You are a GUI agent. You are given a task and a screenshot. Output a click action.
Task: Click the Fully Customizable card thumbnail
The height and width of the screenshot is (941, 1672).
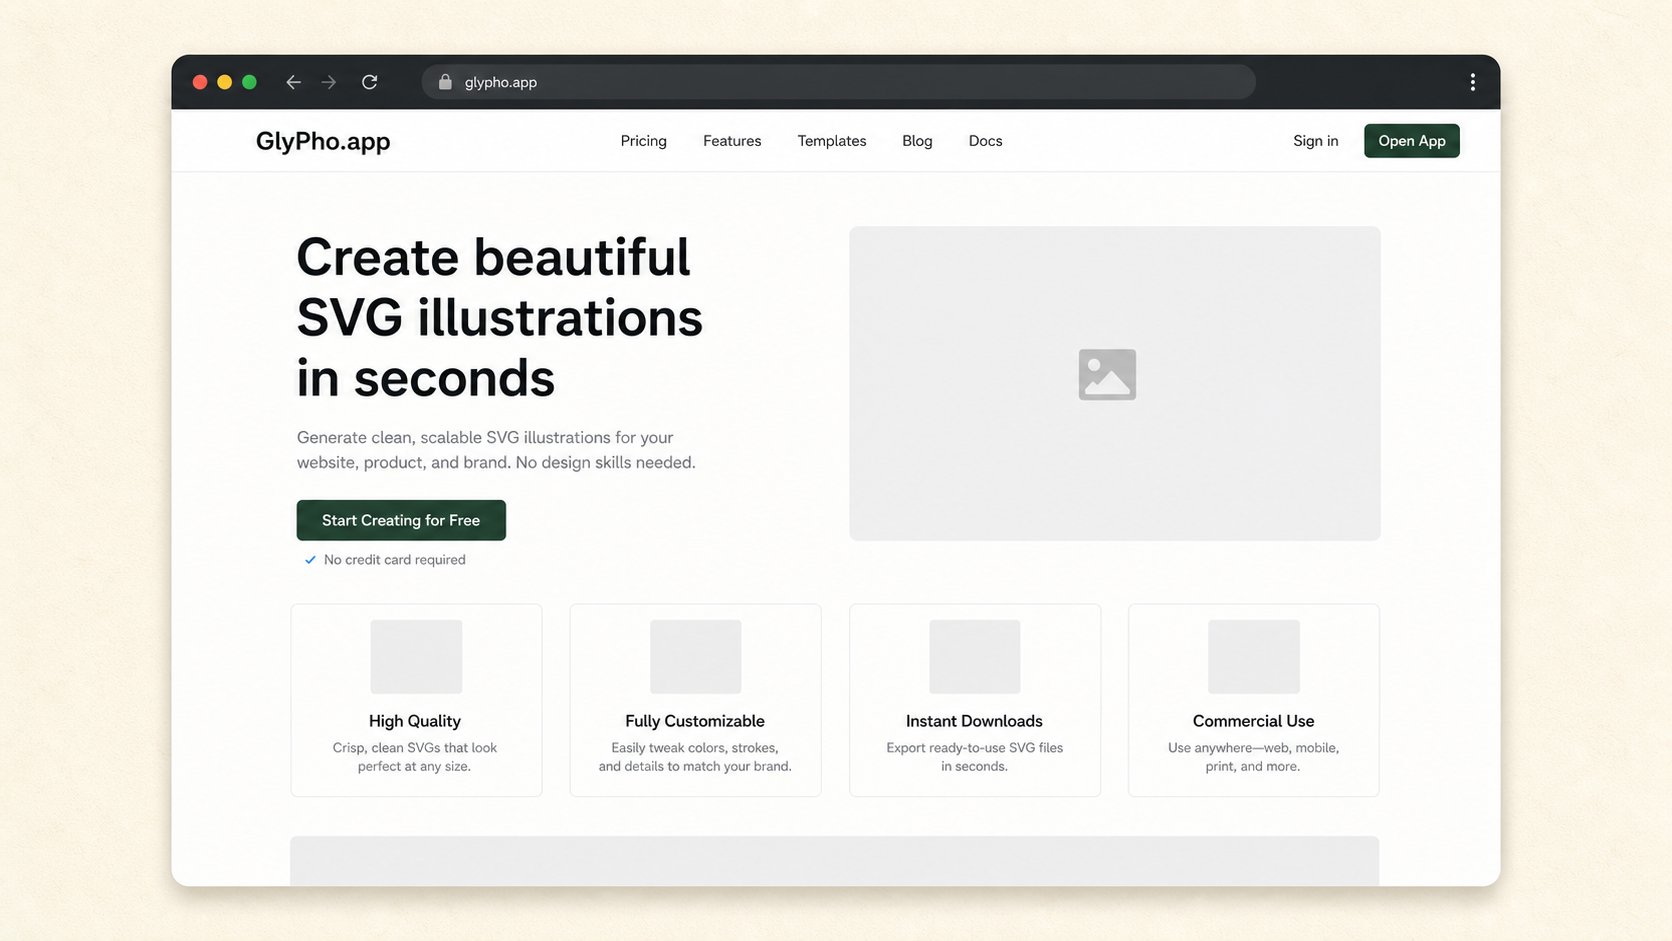coord(695,656)
